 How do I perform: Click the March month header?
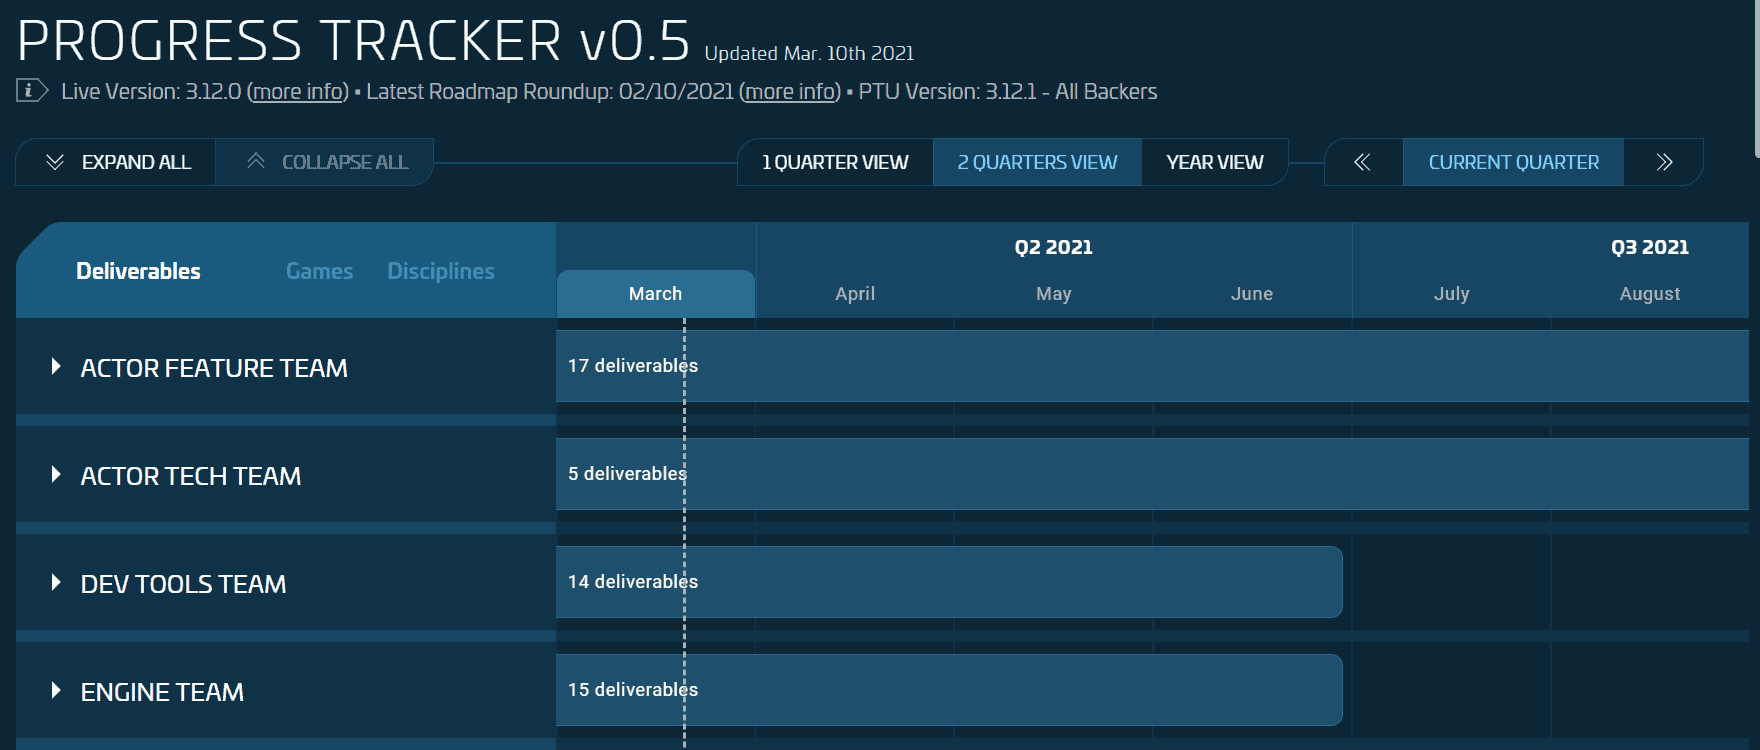(655, 294)
